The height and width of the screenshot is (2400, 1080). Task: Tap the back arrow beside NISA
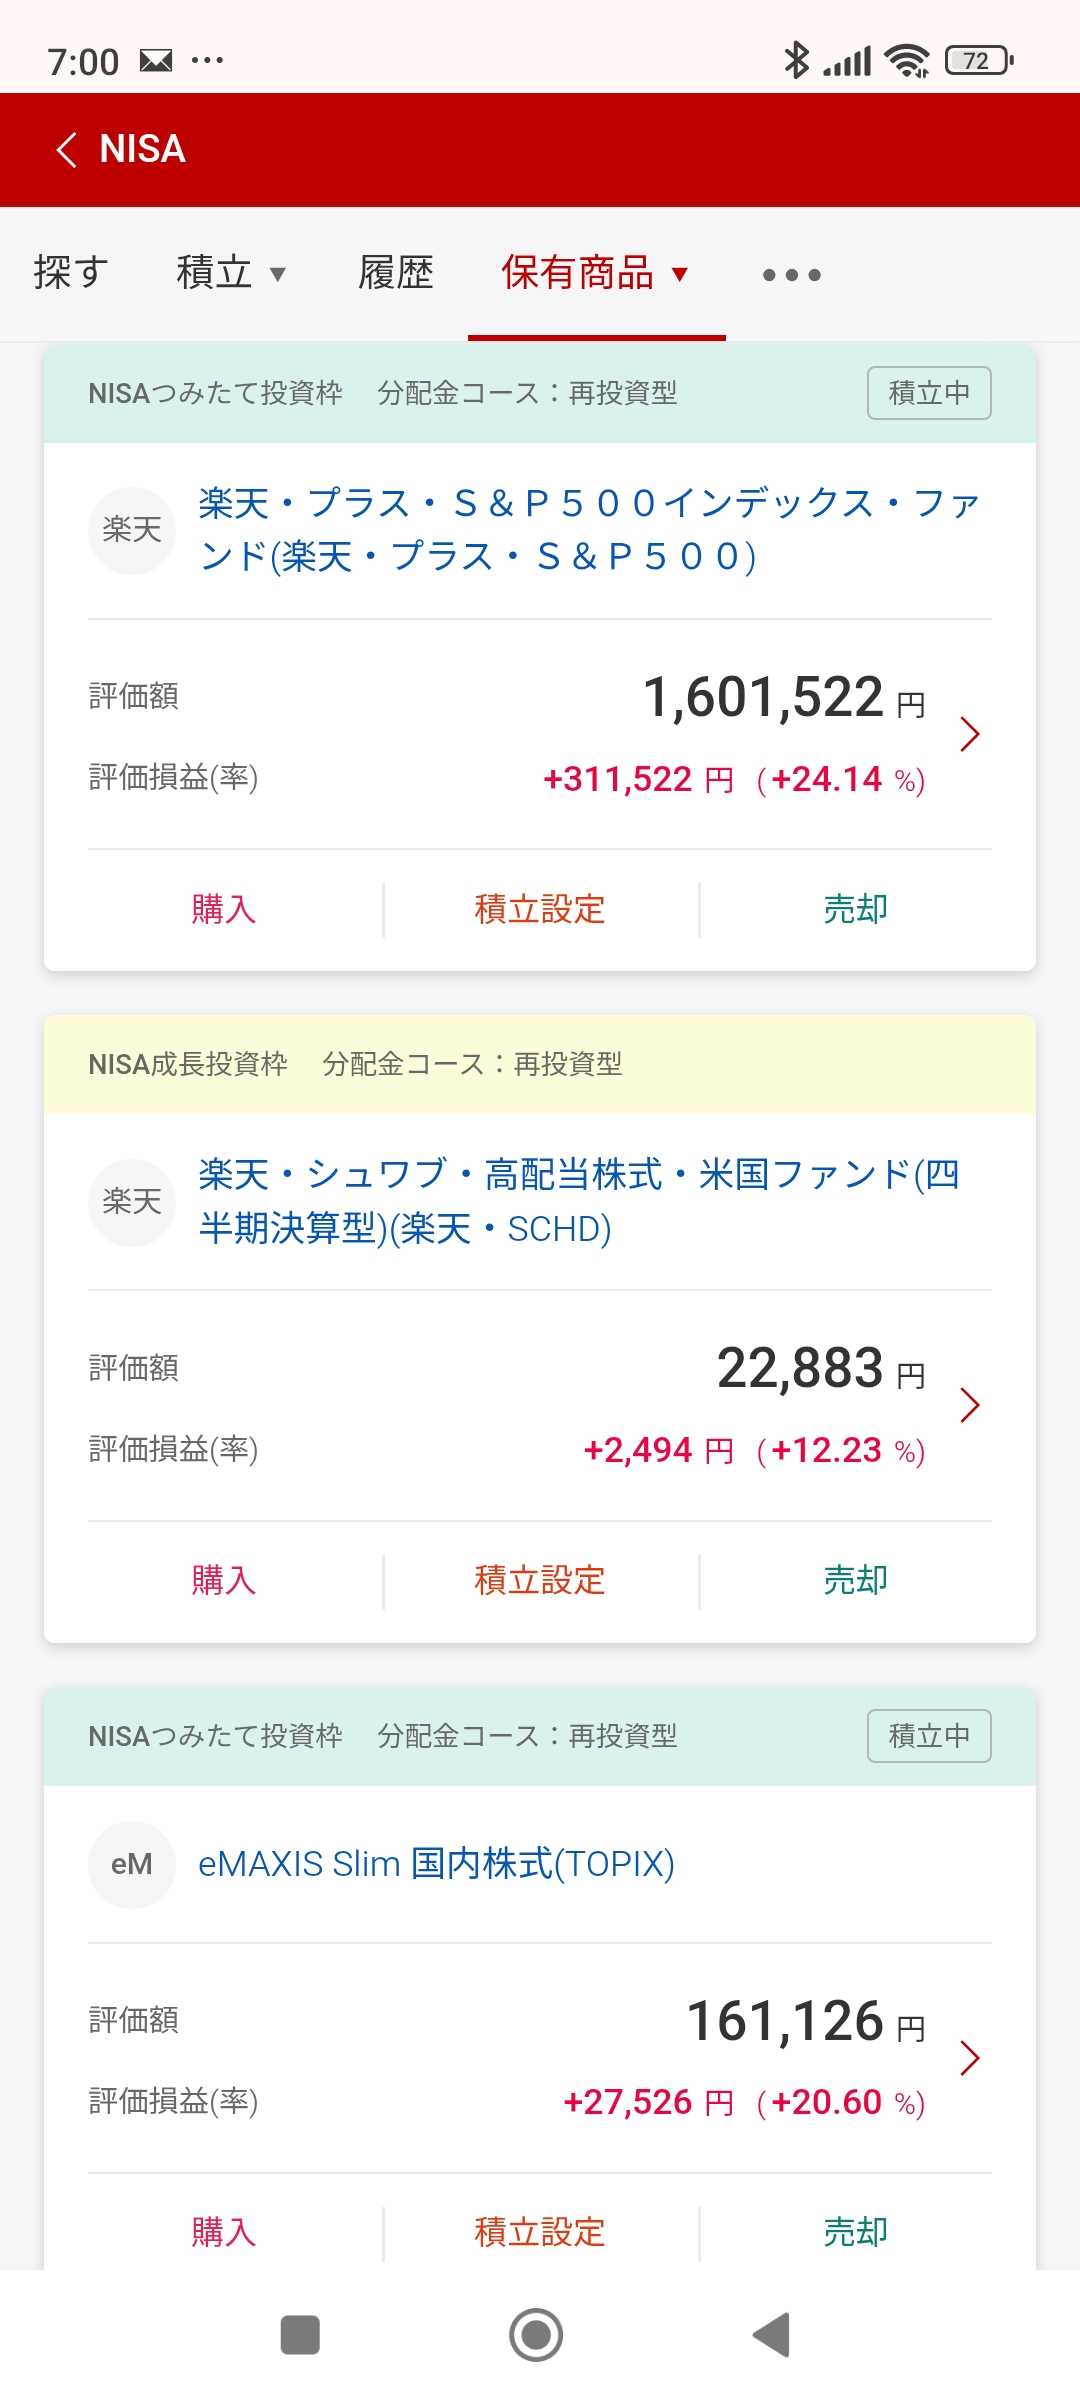pyautogui.click(x=67, y=150)
